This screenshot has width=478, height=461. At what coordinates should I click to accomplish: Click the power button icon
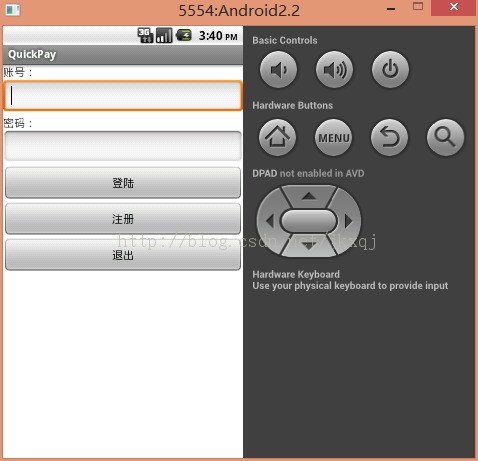(390, 70)
